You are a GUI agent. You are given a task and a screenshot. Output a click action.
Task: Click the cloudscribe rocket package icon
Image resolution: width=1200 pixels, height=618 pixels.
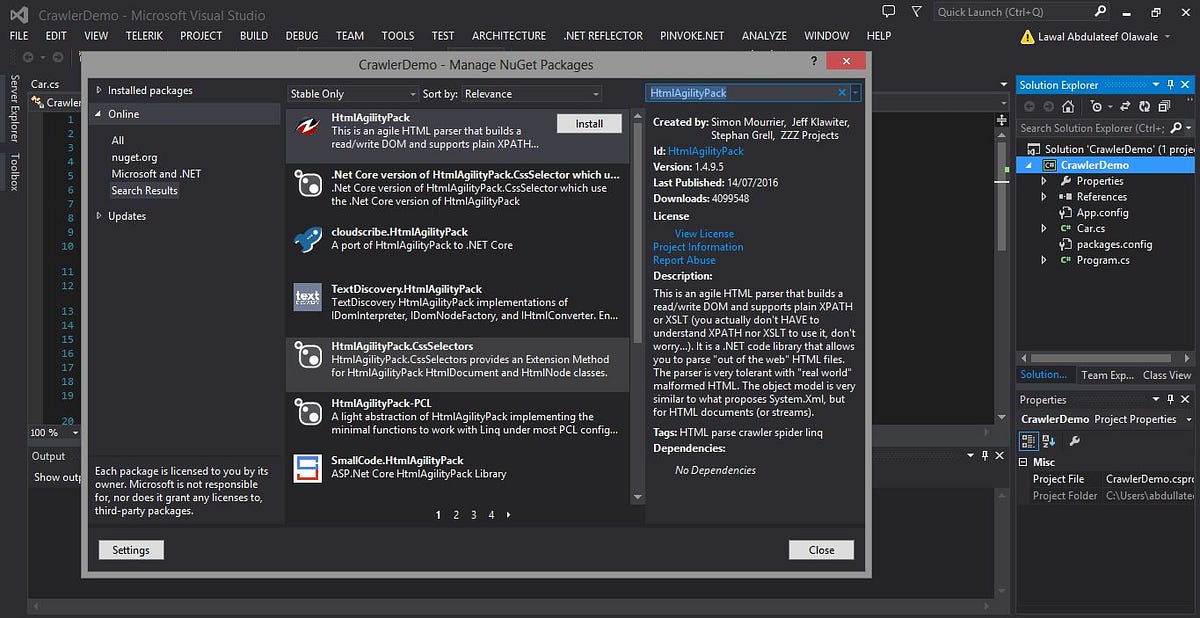307,240
